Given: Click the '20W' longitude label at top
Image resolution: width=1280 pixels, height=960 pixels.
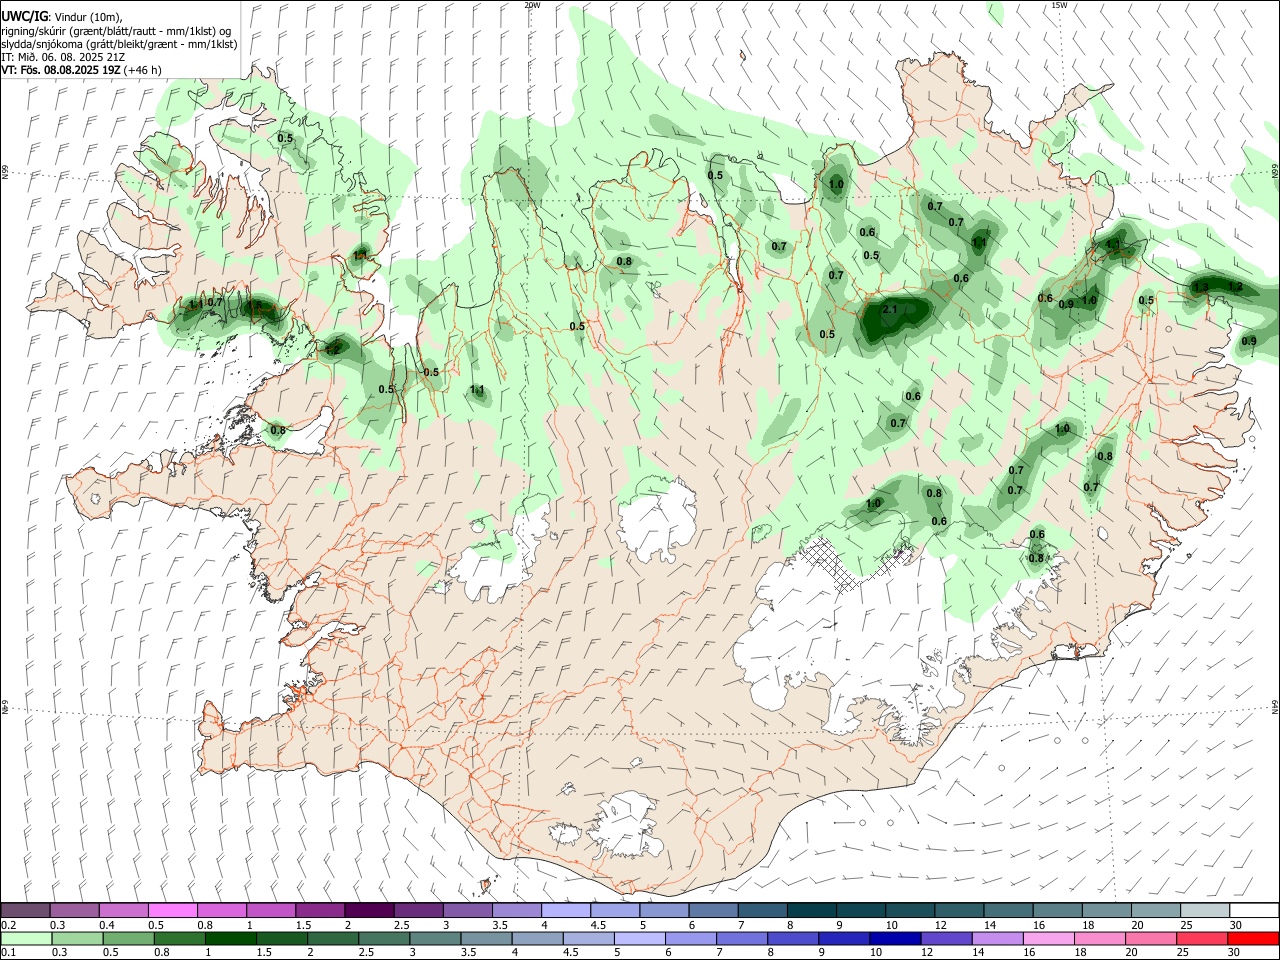Looking at the screenshot, I should [532, 5].
